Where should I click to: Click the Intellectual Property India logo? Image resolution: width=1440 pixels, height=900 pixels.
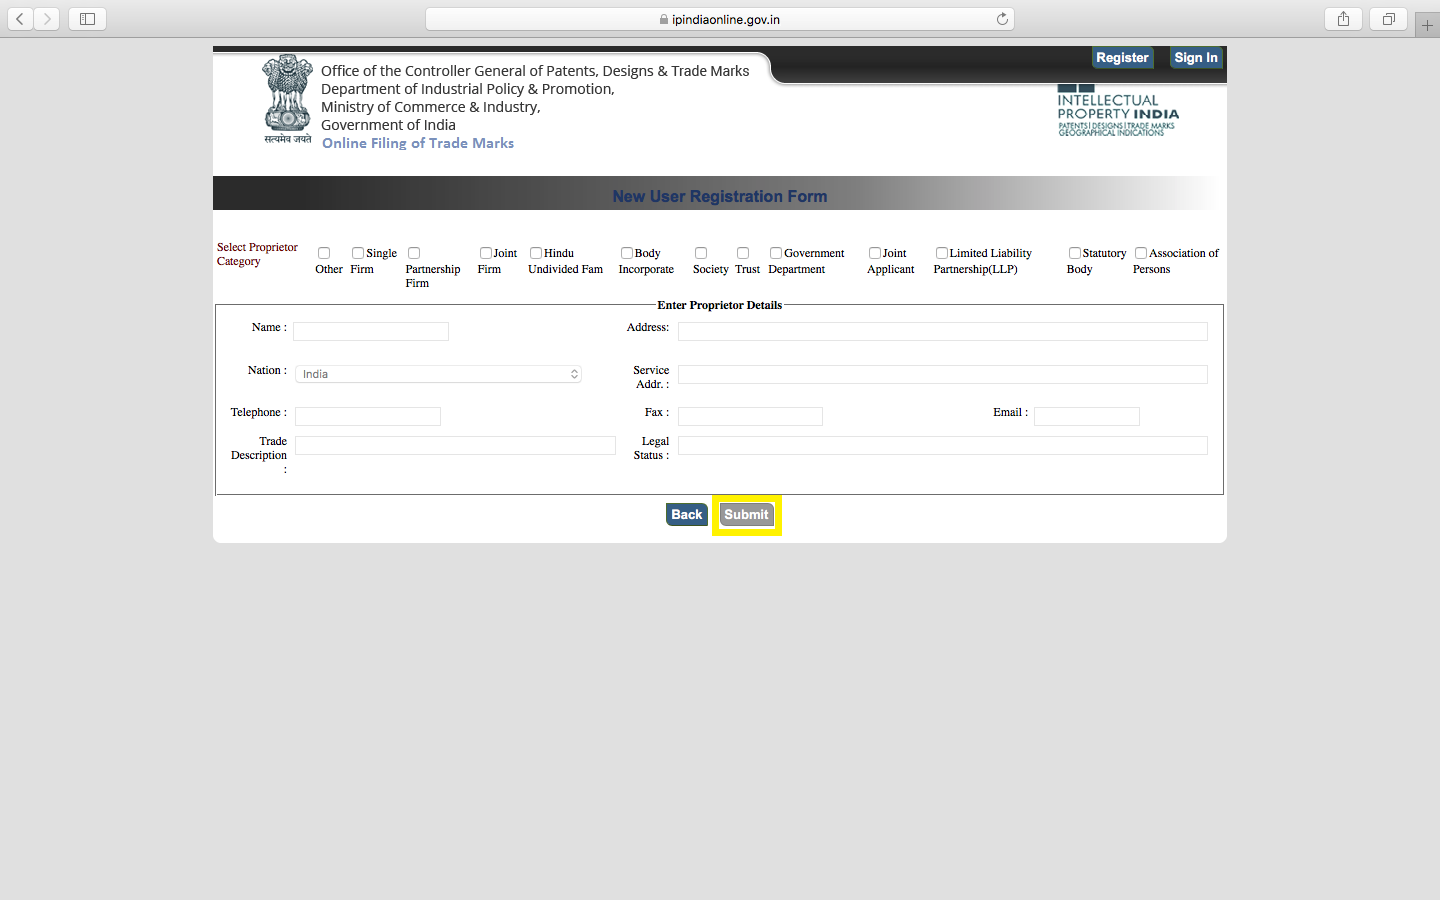click(x=1117, y=111)
